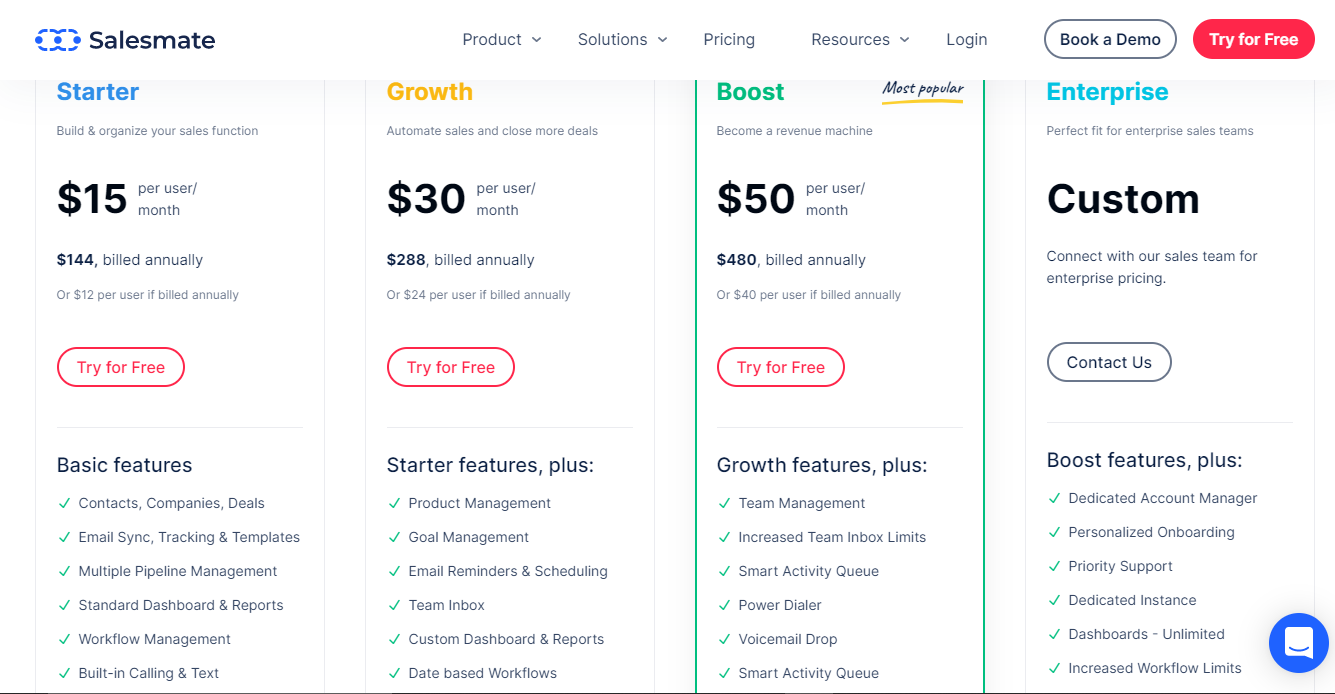
Task: Click the Most popular badge
Action: coord(922,90)
